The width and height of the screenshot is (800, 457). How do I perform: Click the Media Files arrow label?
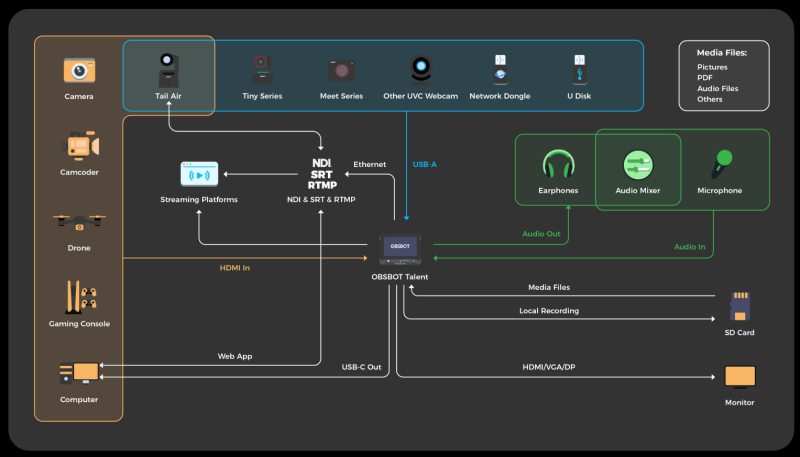tap(549, 287)
